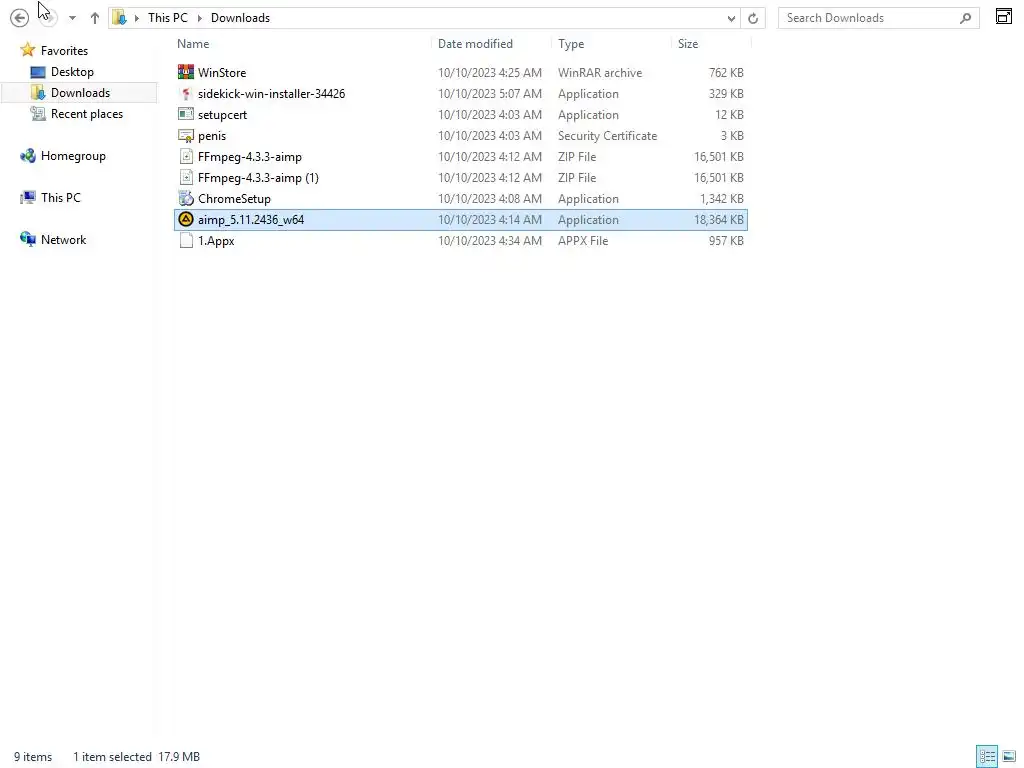Click the sidekick-win-installer-34426 icon
This screenshot has height=768, width=1024.
[x=186, y=93]
